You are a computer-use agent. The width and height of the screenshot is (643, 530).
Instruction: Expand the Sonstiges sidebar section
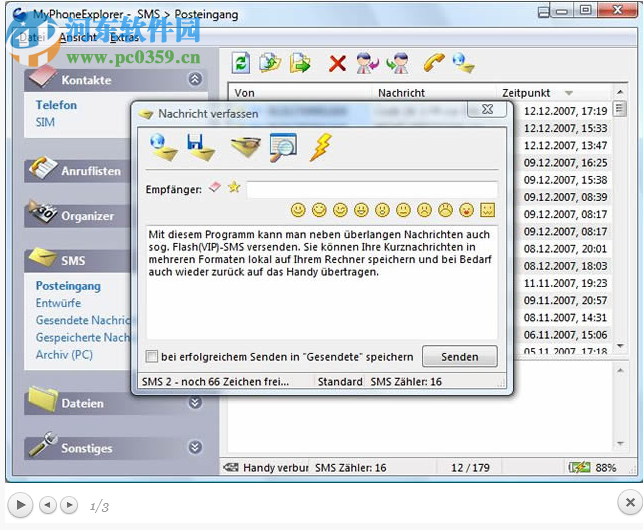(195, 447)
